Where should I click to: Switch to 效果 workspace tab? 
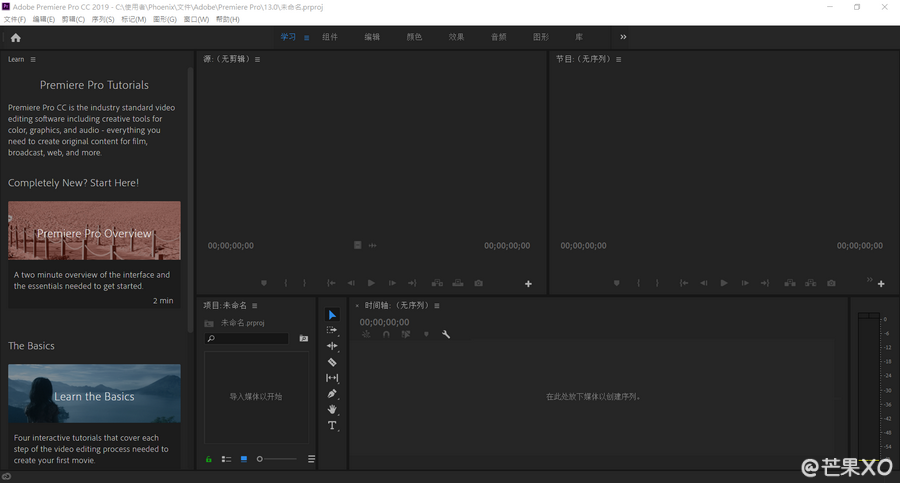pyautogui.click(x=456, y=37)
